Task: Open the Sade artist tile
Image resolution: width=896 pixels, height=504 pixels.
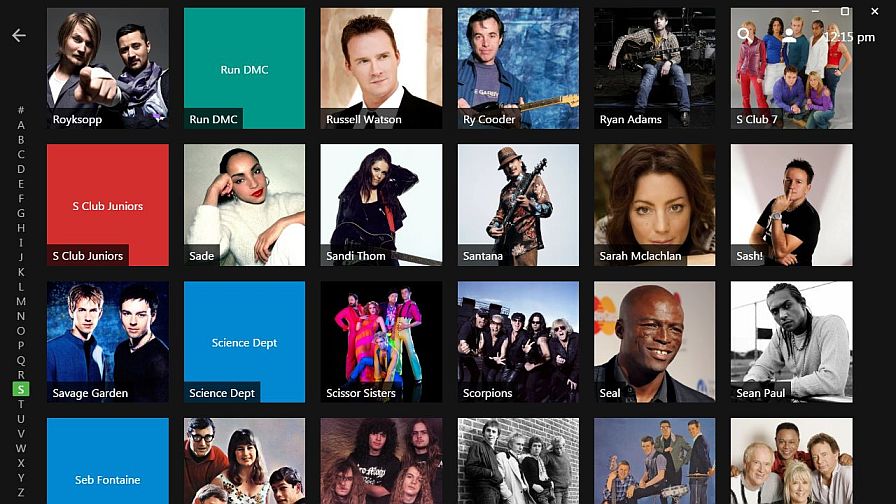Action: point(245,205)
